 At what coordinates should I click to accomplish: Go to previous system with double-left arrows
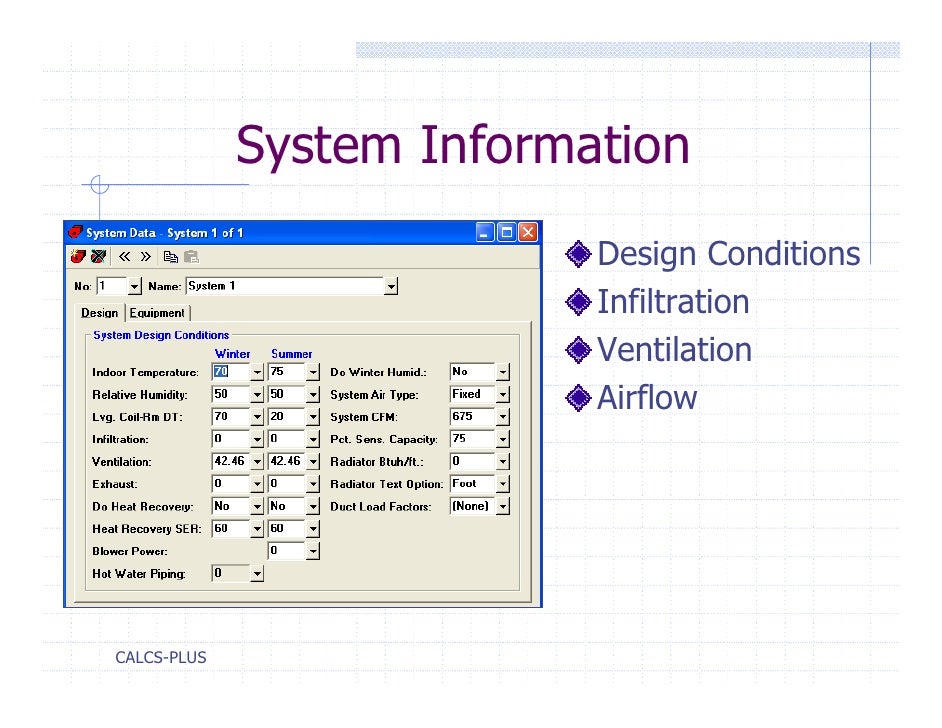click(x=124, y=257)
